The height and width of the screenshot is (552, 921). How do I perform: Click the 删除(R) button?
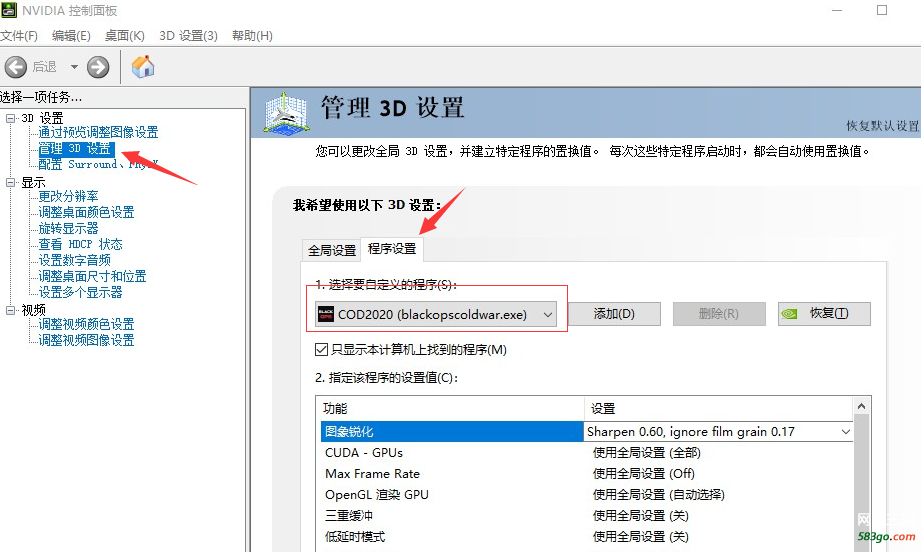click(x=719, y=314)
